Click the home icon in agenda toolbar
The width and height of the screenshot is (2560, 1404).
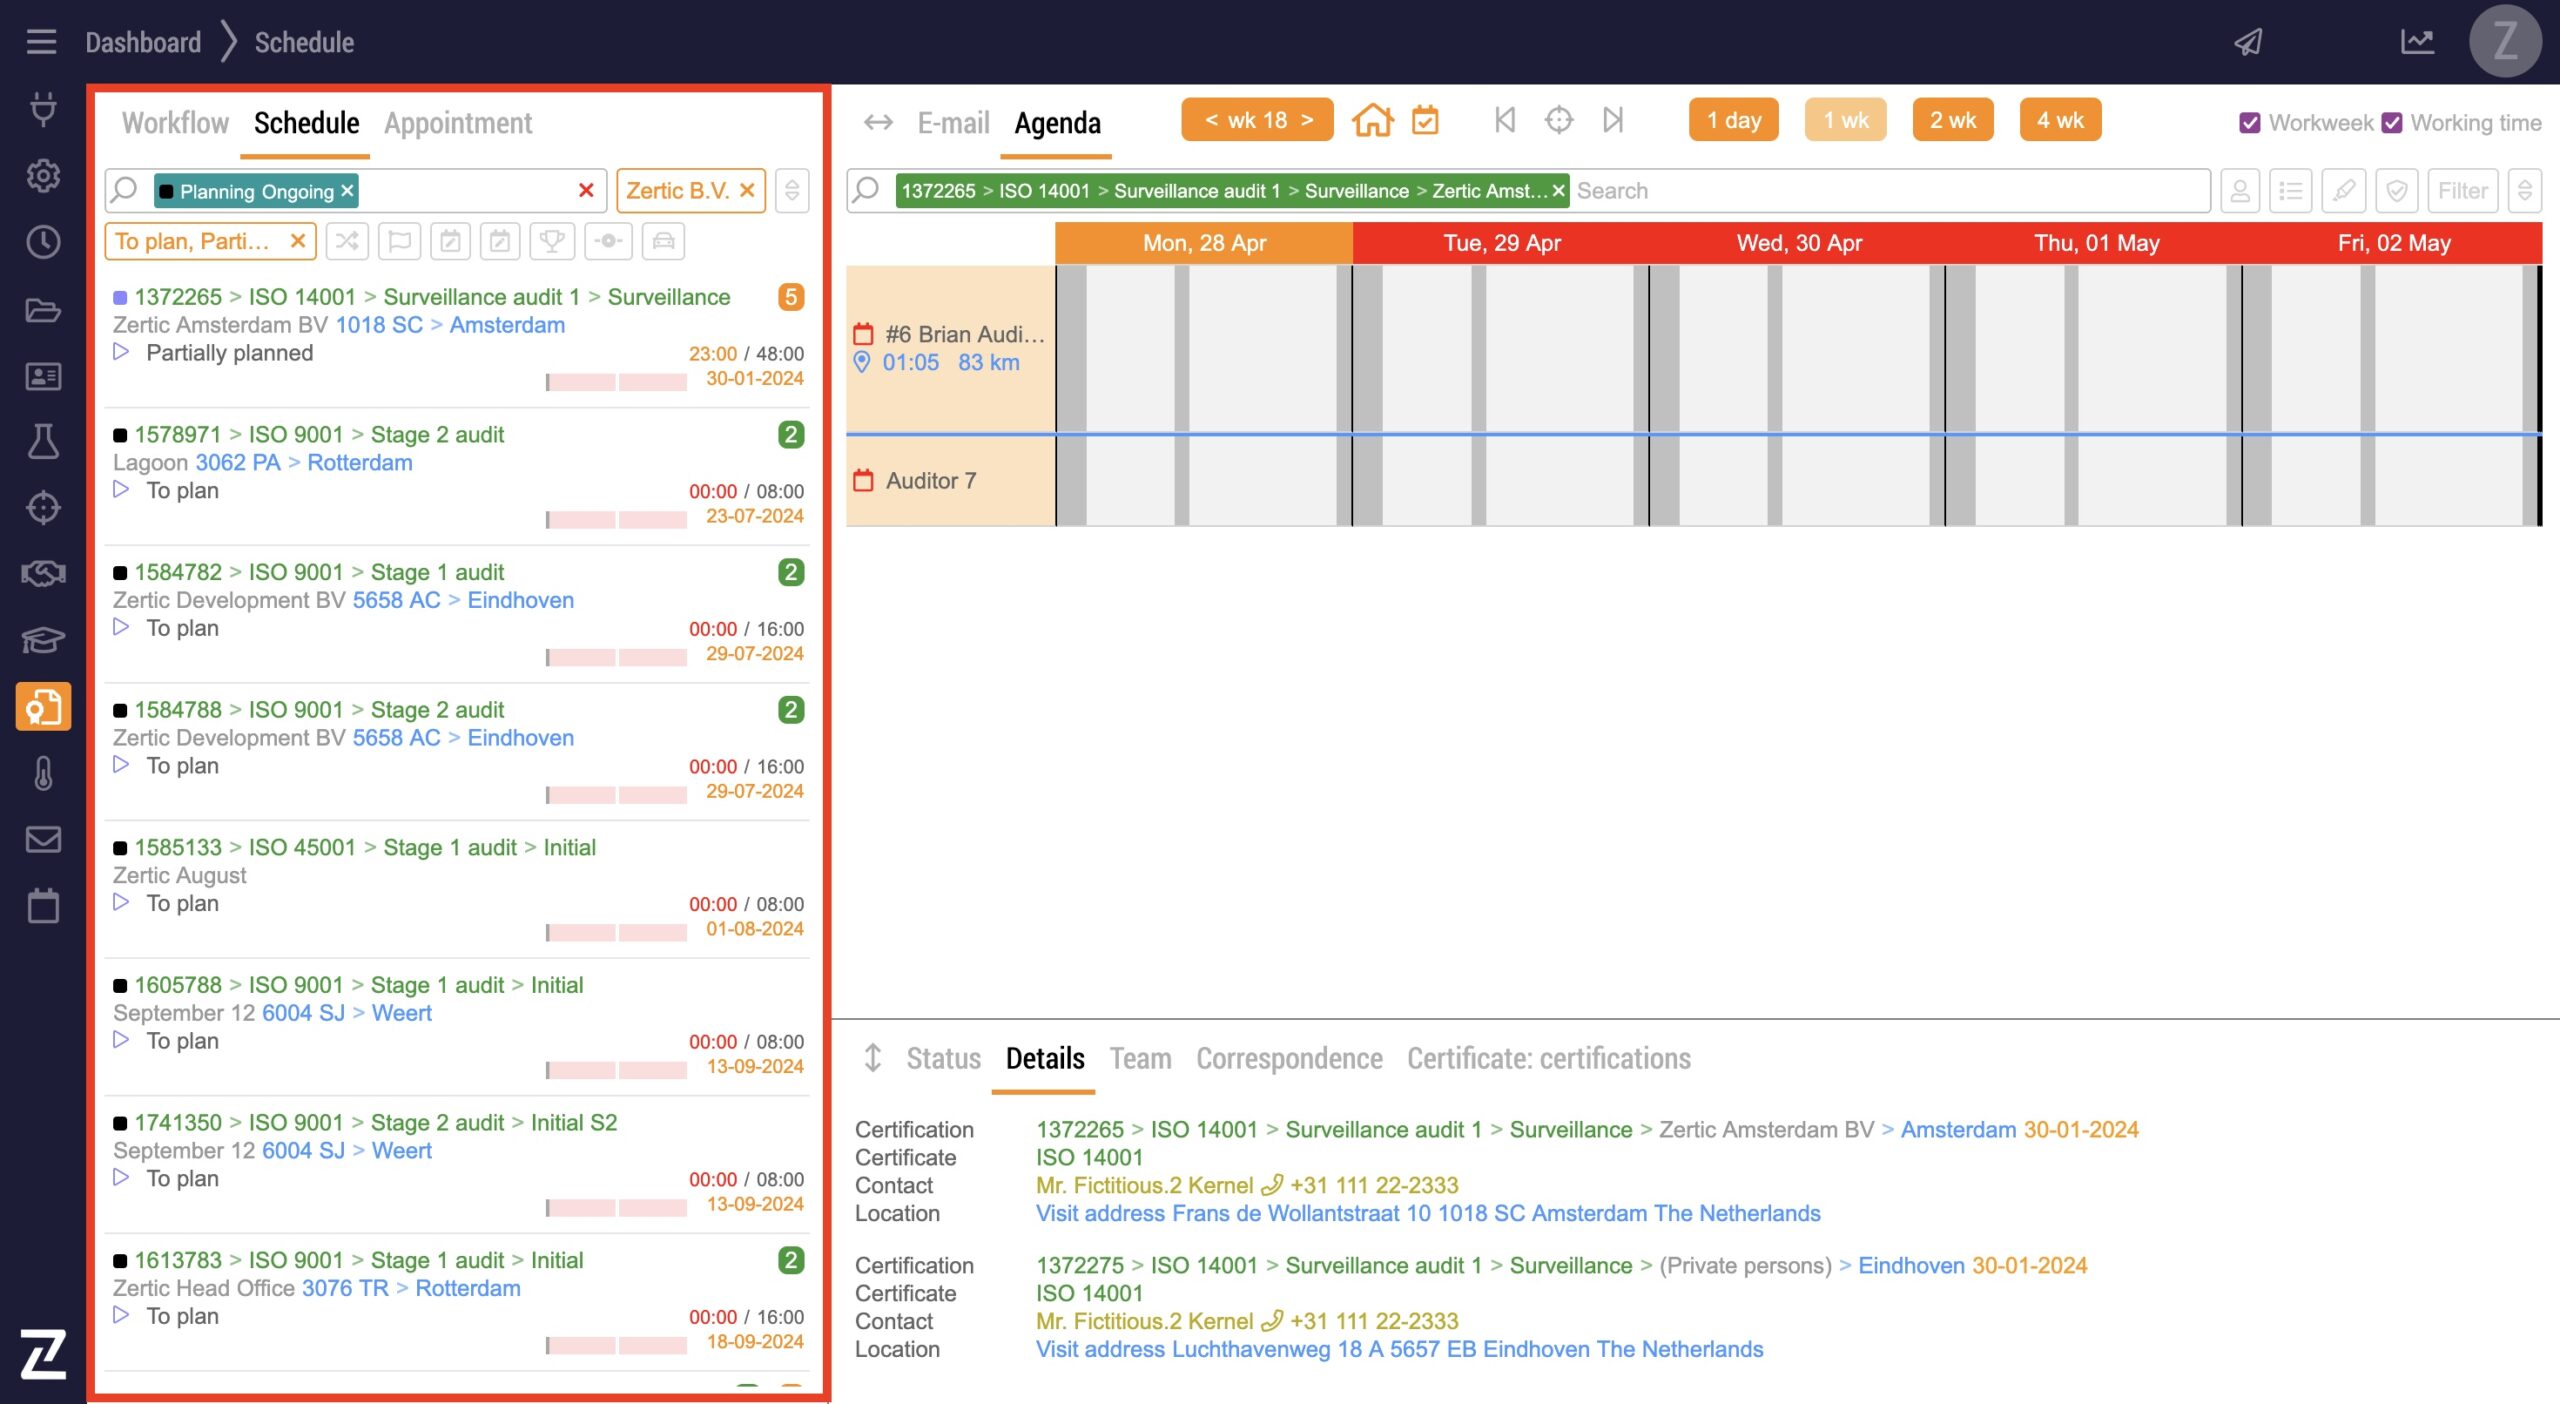tap(1372, 121)
